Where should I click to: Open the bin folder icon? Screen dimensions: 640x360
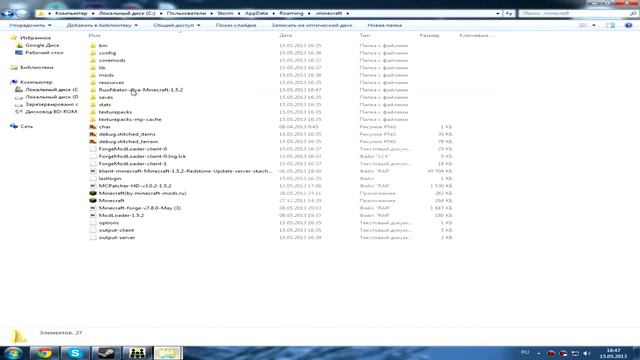pyautogui.click(x=93, y=46)
